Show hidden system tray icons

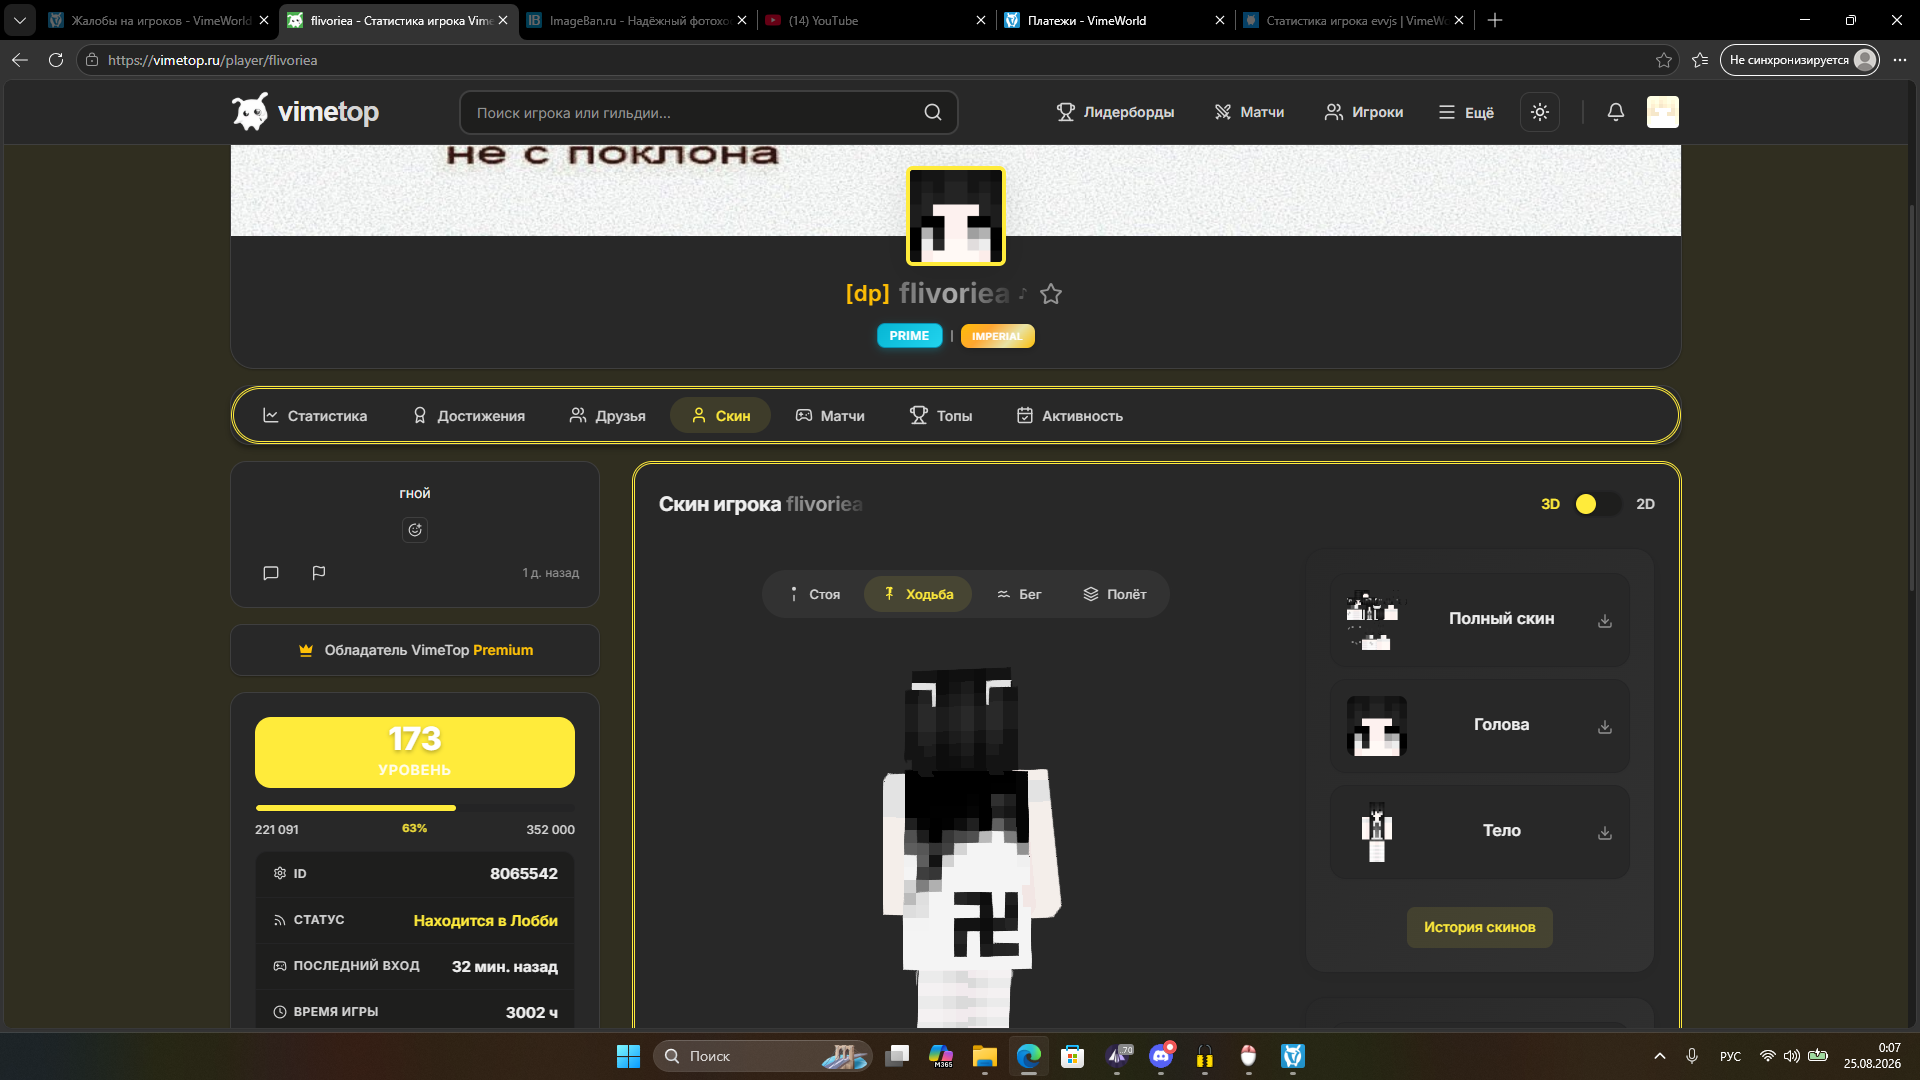tap(1660, 1056)
